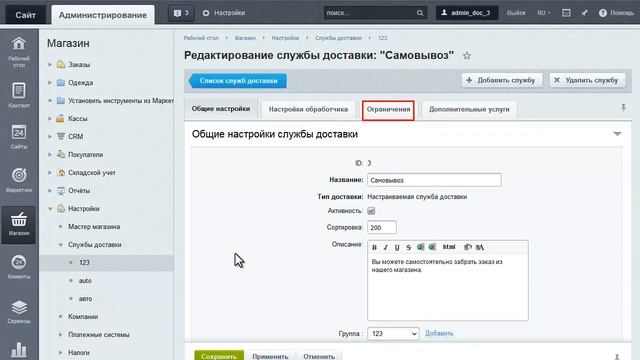Image resolution: width=640 pixels, height=360 pixels.
Task: Click the second globe unlink icon in editor
Action: (x=432, y=247)
